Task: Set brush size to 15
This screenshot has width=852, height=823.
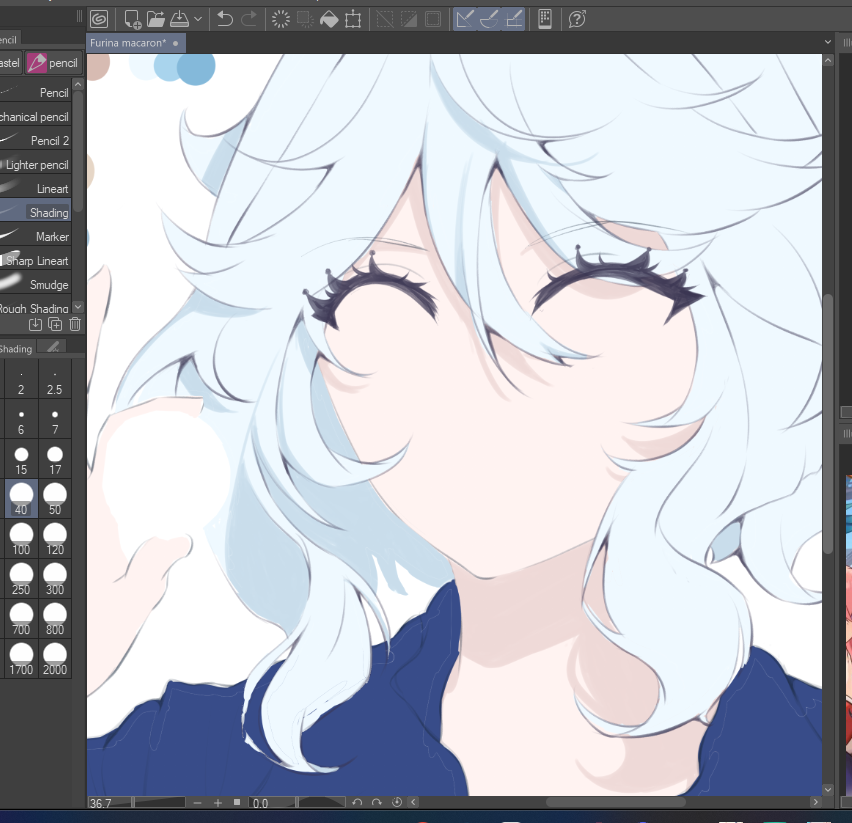Action: (21, 460)
